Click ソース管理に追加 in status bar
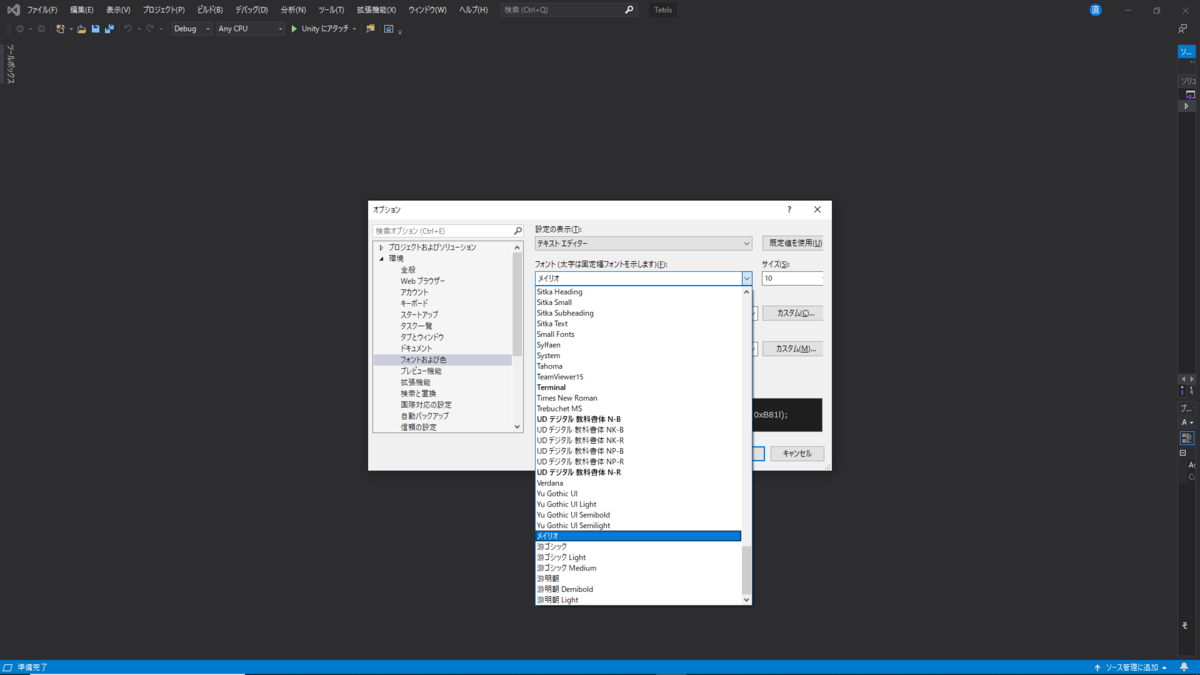Image resolution: width=1200 pixels, height=675 pixels. pos(1132,667)
